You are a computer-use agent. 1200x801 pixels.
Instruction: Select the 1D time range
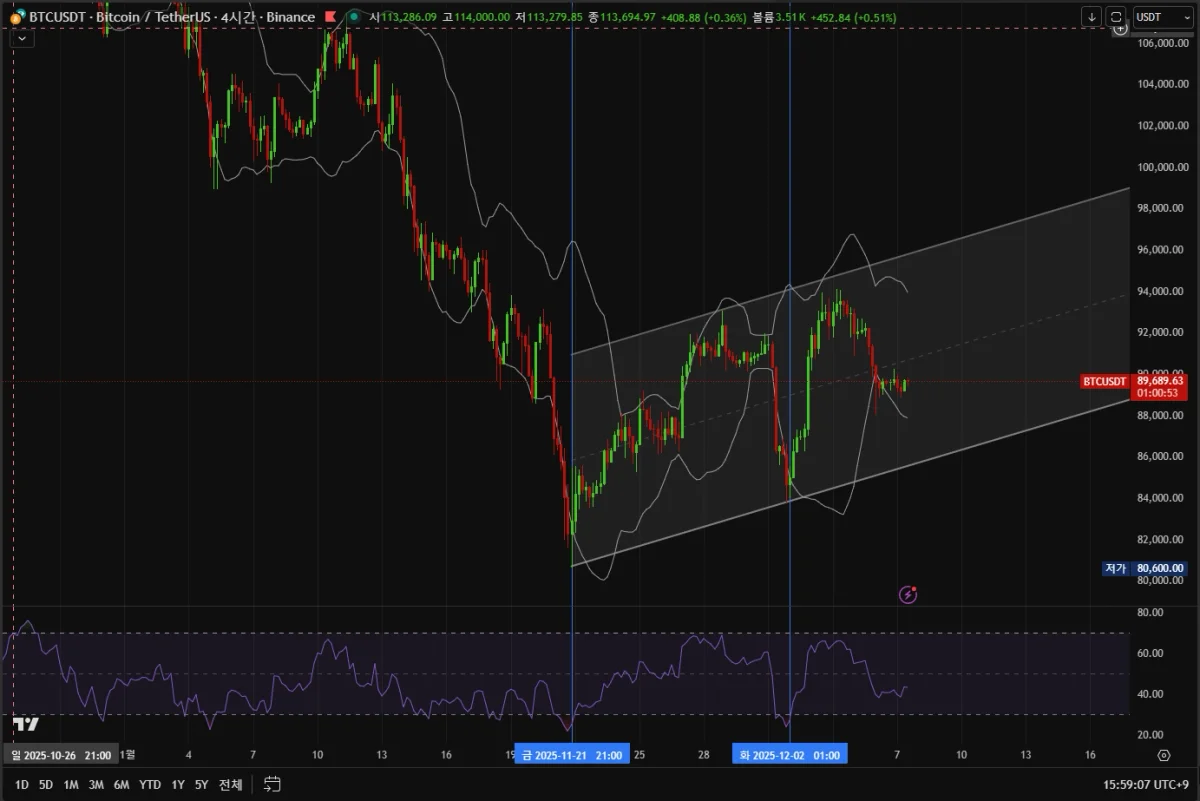pyautogui.click(x=22, y=785)
